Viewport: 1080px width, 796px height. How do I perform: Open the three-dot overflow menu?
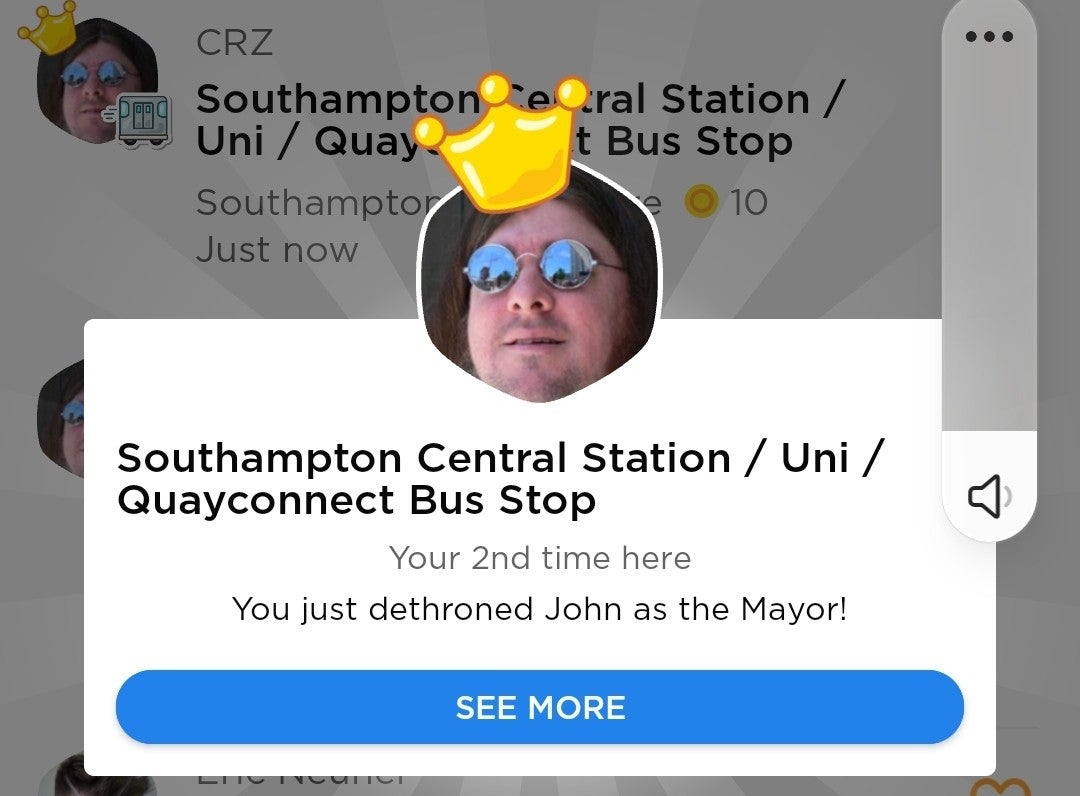989,36
